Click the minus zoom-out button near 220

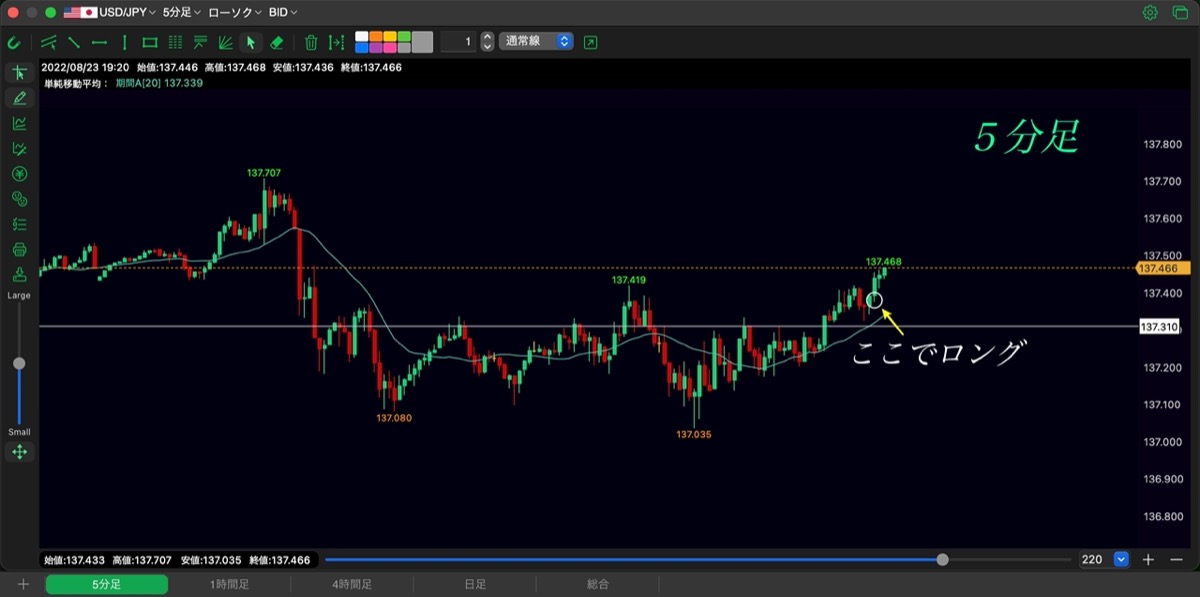[x=1176, y=560]
